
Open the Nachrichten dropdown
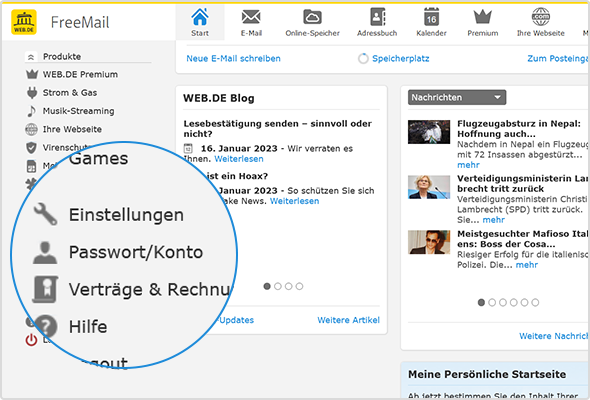click(457, 97)
